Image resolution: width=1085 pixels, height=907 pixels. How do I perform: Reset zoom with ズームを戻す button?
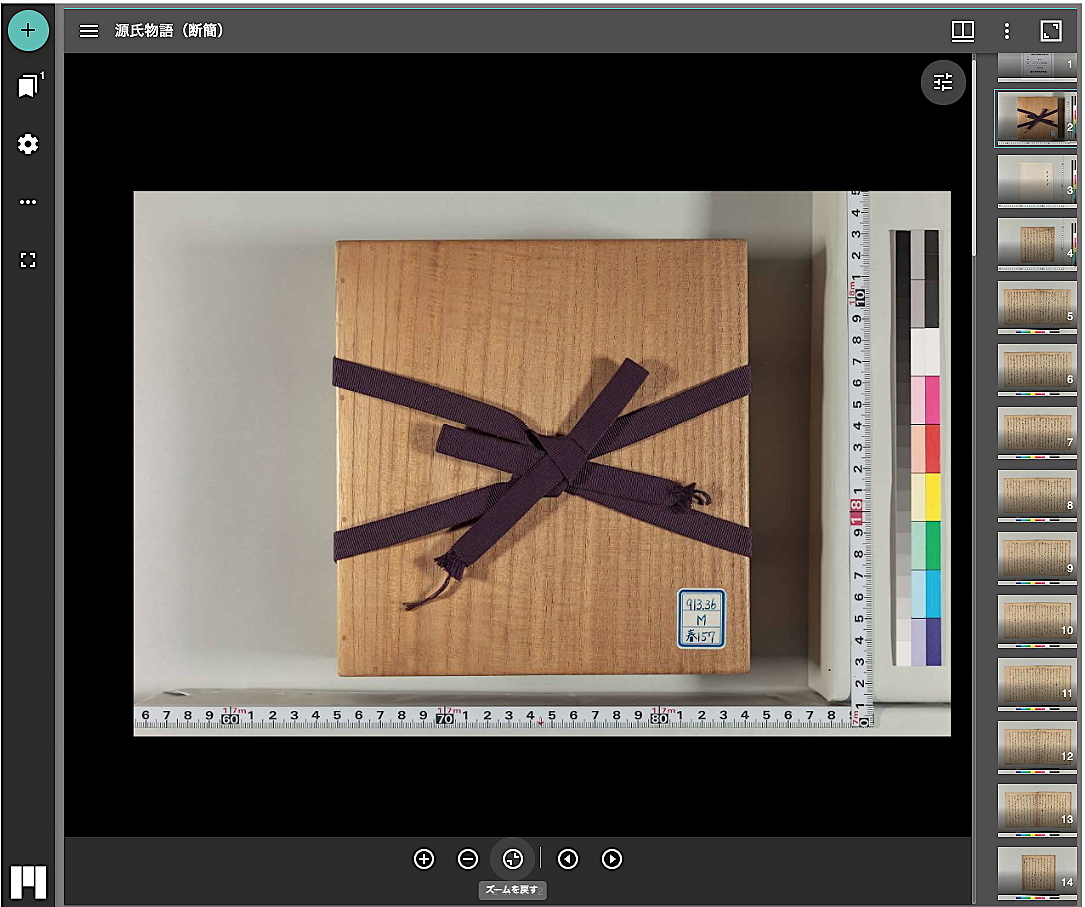(513, 859)
